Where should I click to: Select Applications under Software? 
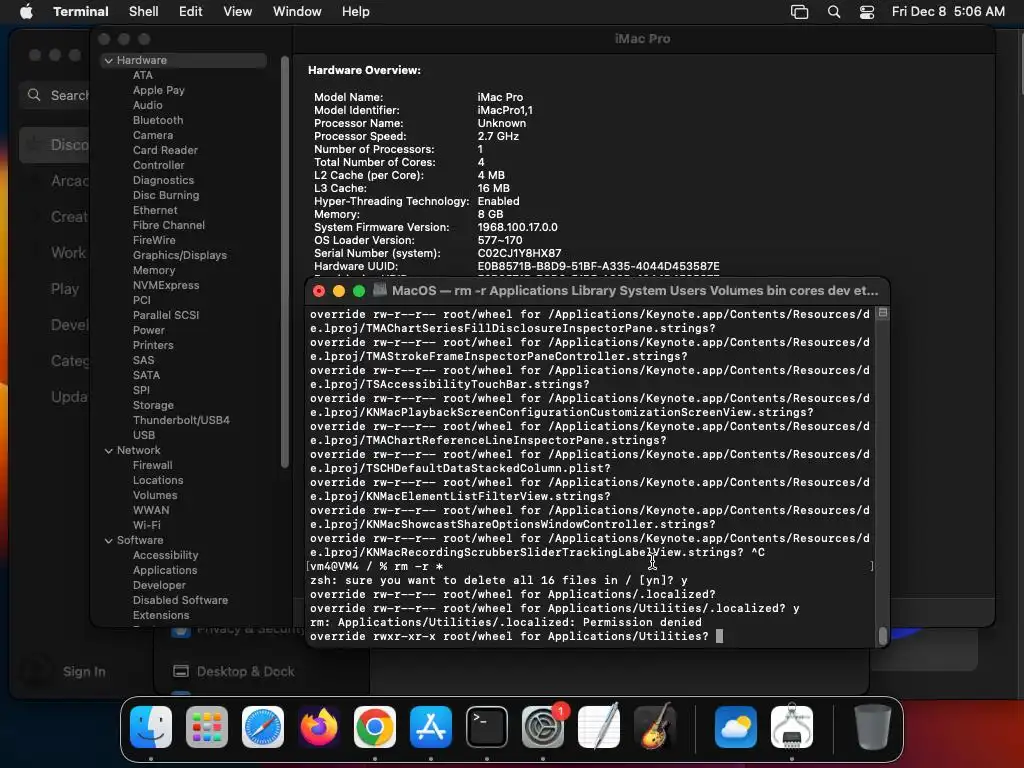click(x=165, y=571)
